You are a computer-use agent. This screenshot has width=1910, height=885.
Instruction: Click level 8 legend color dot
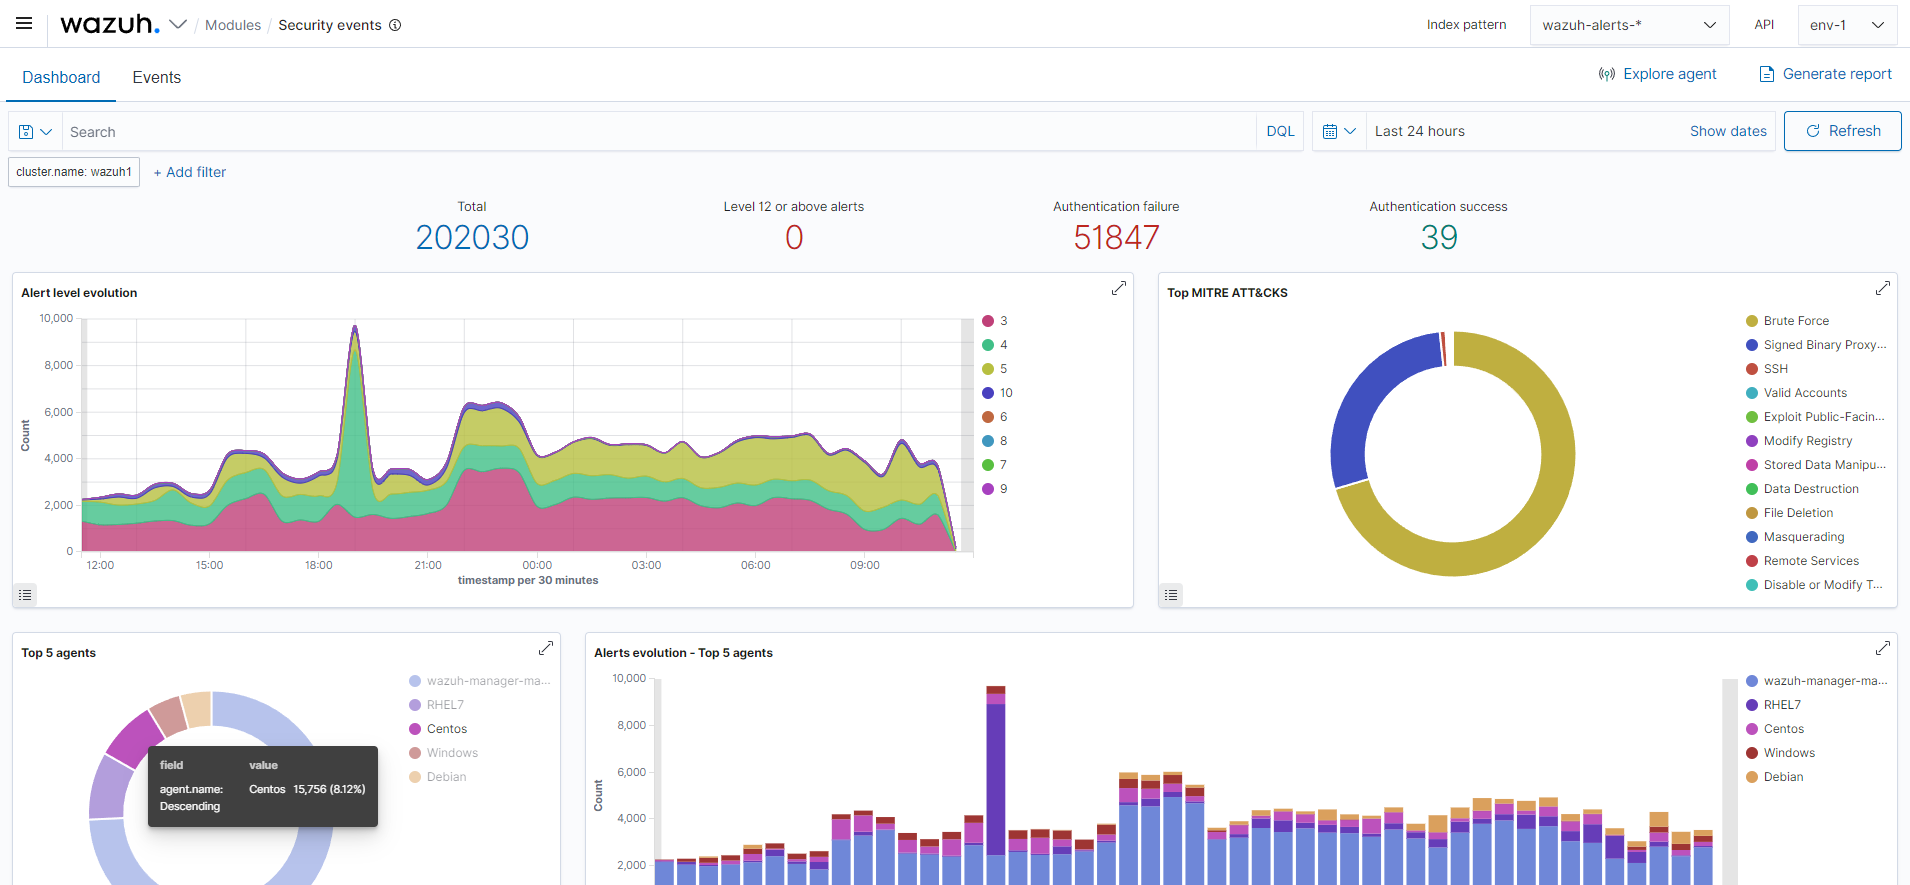tap(988, 441)
